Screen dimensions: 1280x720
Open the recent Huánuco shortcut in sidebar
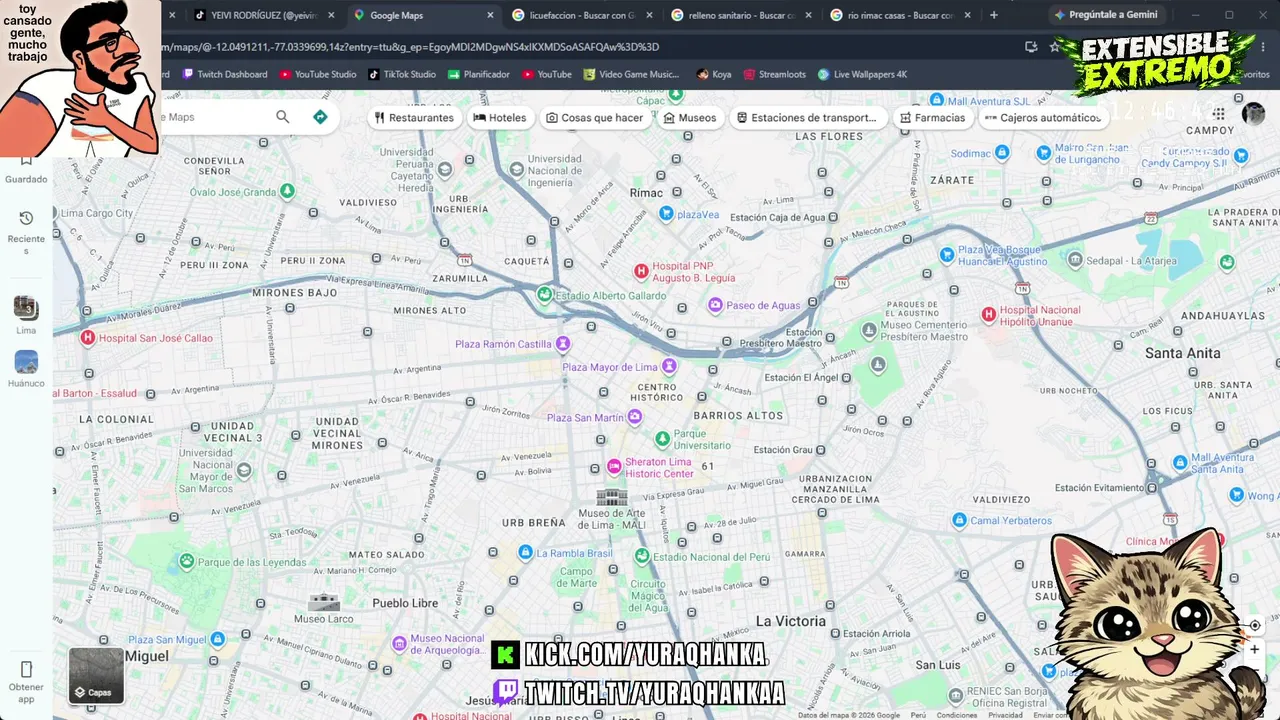pos(26,368)
